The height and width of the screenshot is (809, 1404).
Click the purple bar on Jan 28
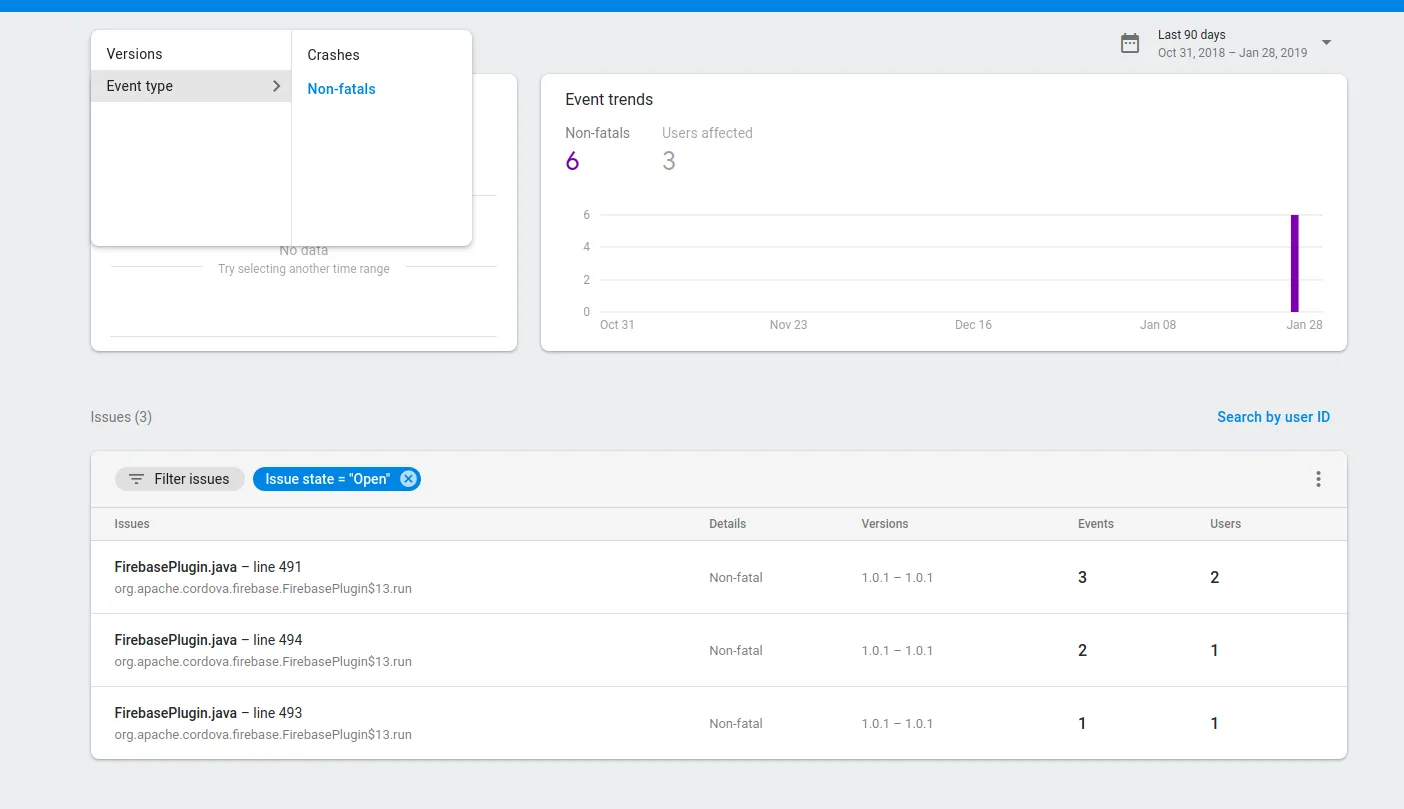[x=1294, y=263]
